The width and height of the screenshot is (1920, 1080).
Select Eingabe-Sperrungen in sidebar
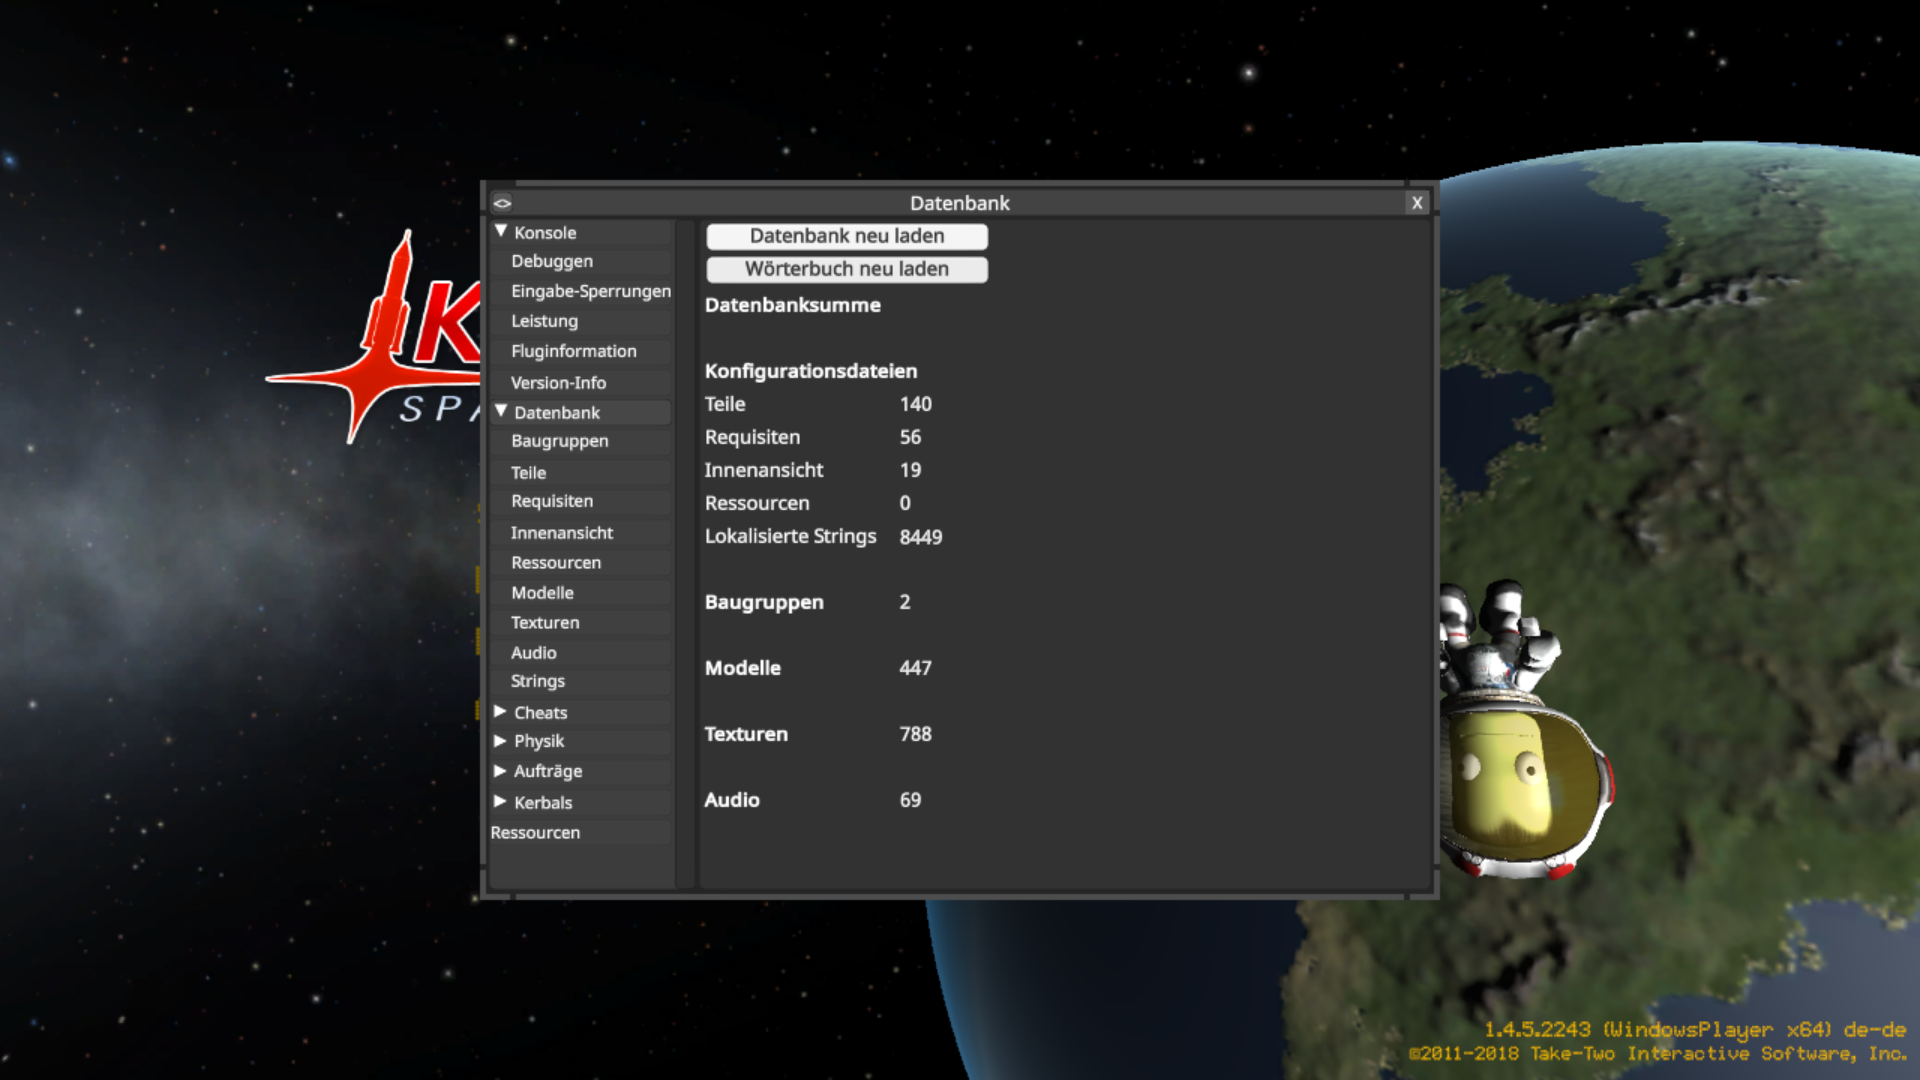point(590,291)
